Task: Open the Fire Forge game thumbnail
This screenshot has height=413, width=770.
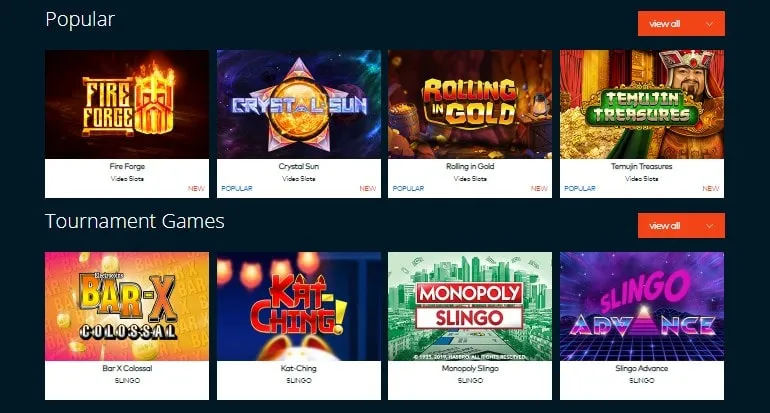Action: click(x=127, y=104)
